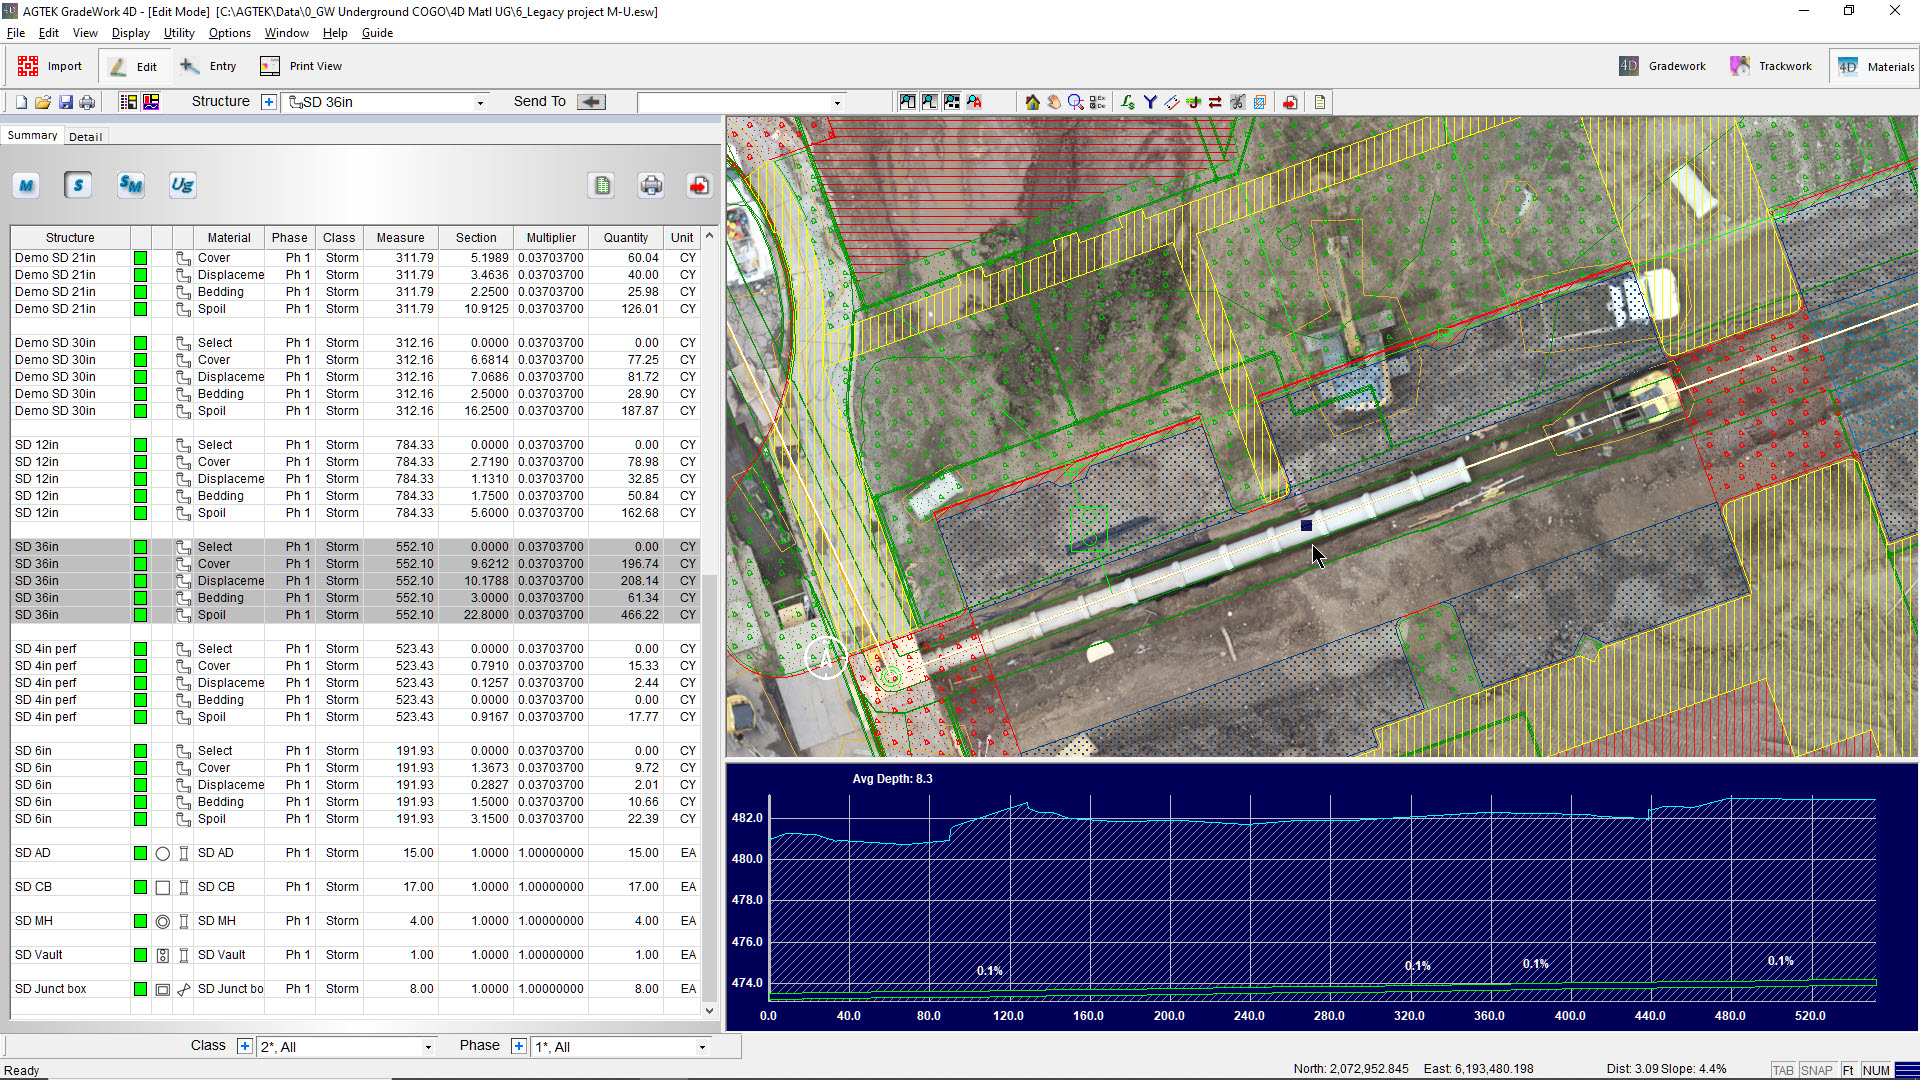
Task: Click the Summary tab
Action: click(32, 136)
